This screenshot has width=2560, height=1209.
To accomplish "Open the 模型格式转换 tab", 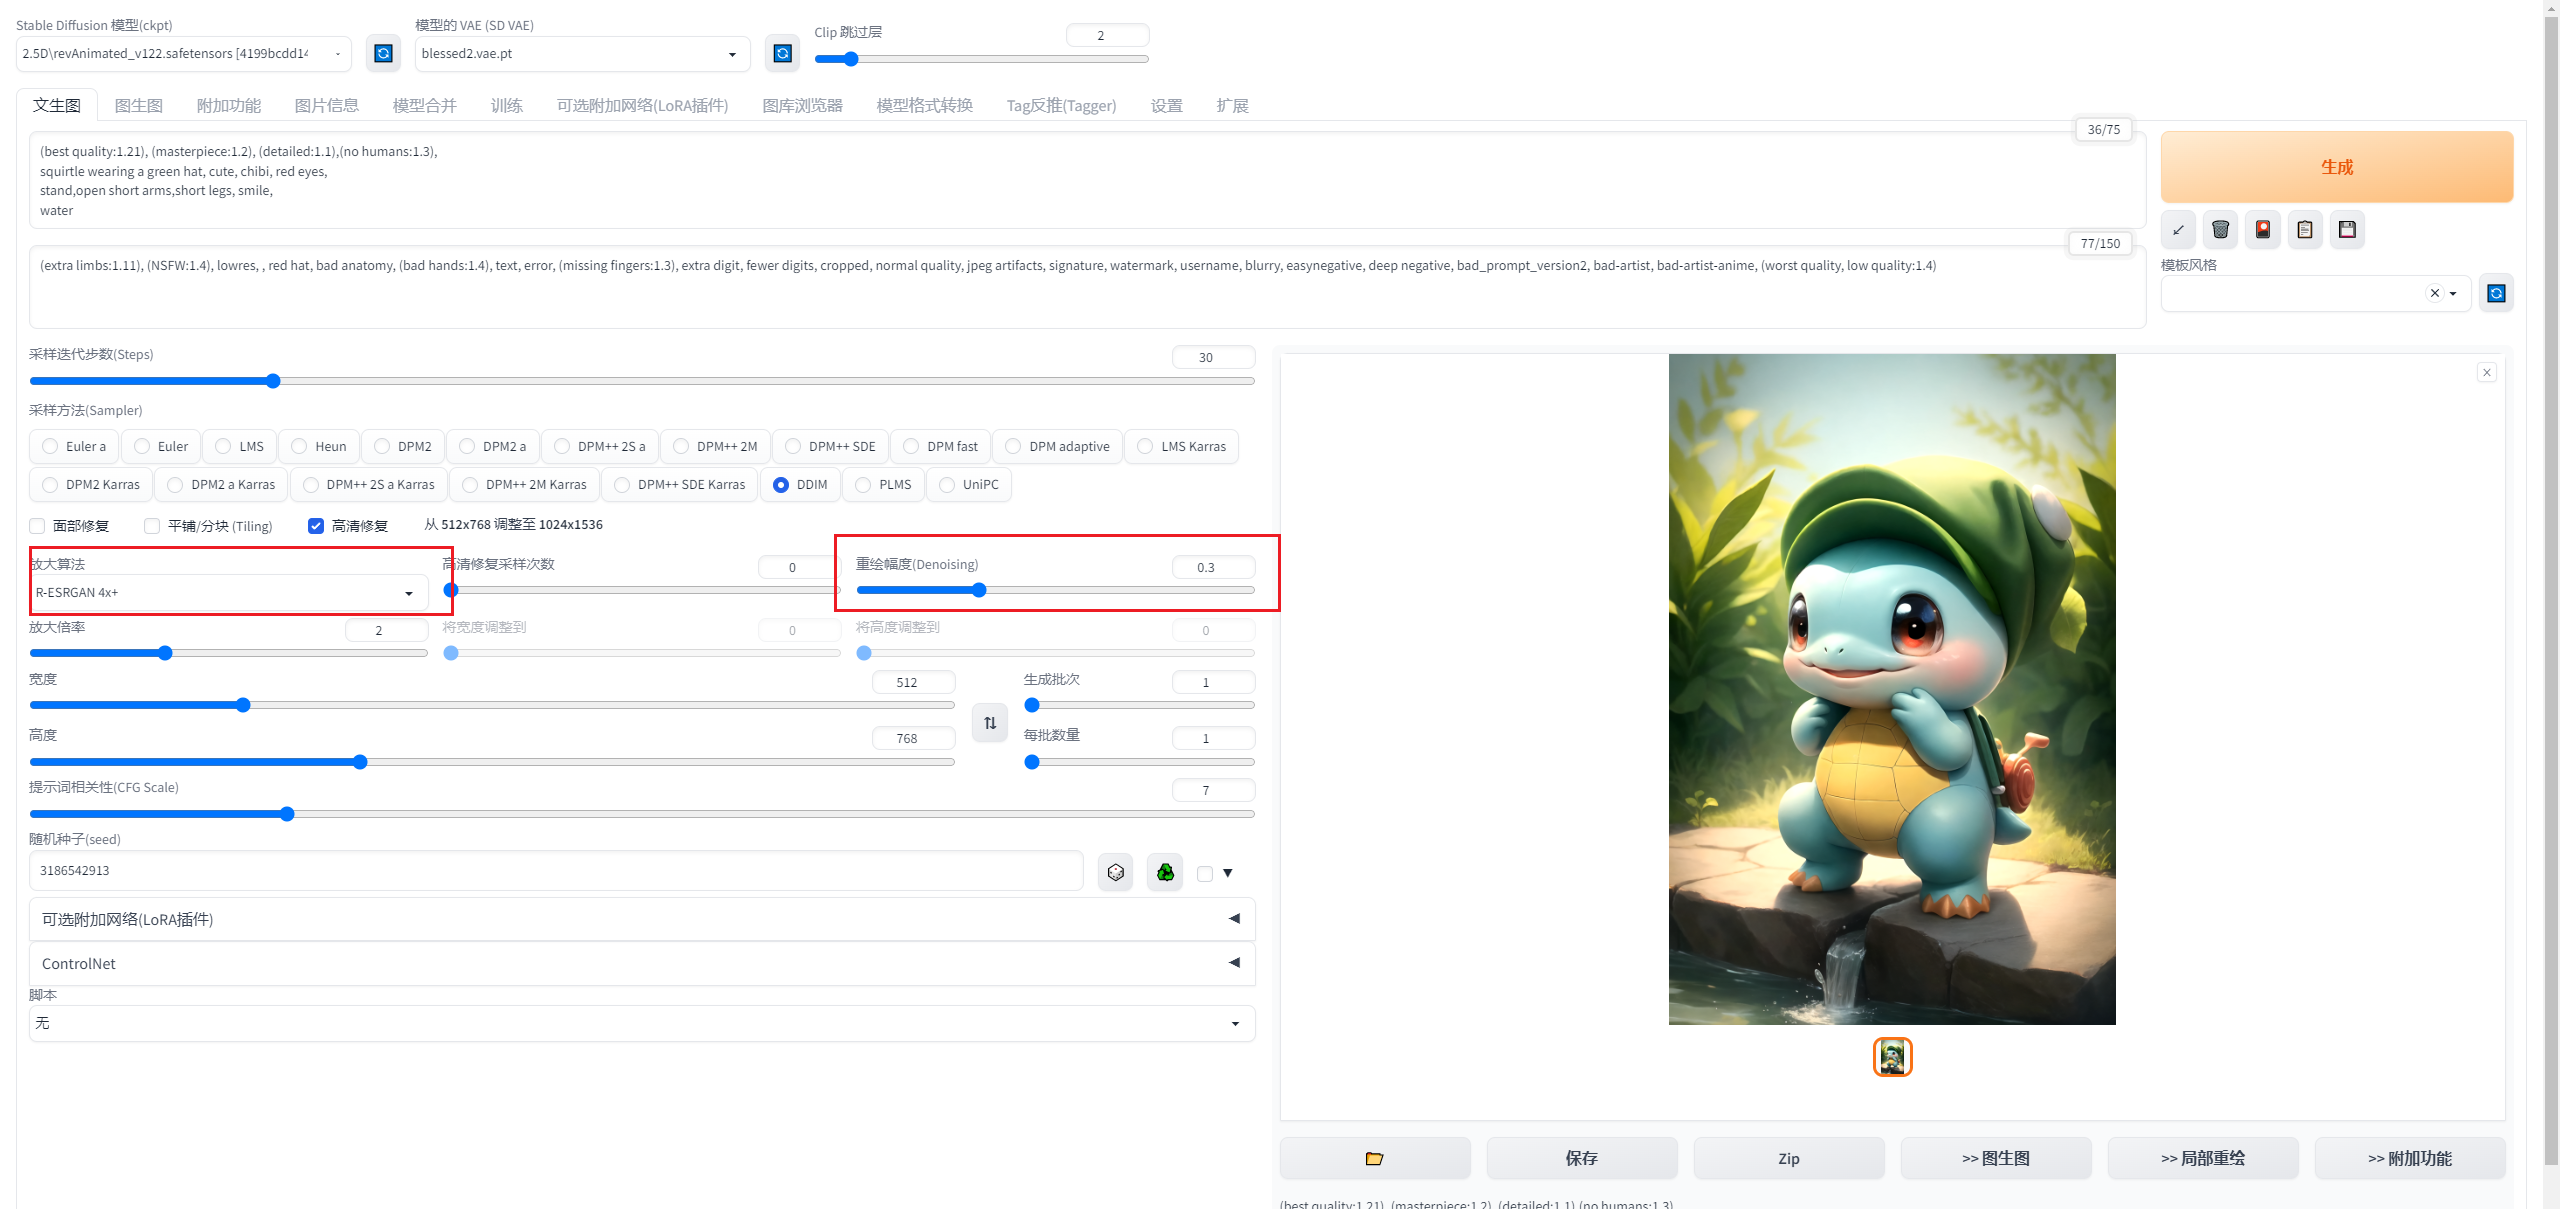I will pyautogui.click(x=925, y=105).
